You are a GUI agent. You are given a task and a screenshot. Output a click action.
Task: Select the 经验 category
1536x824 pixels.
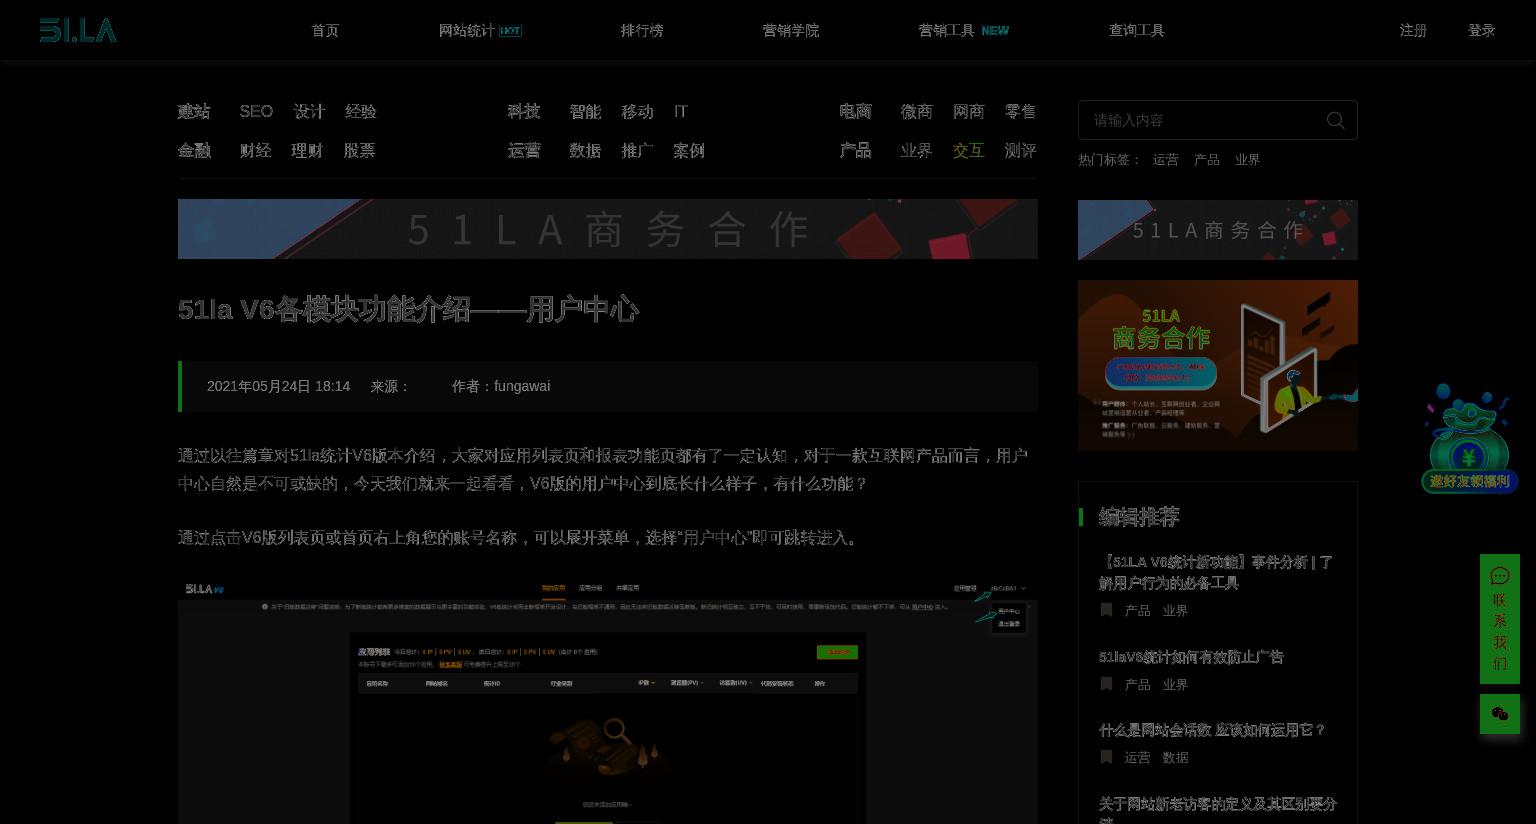pos(361,111)
